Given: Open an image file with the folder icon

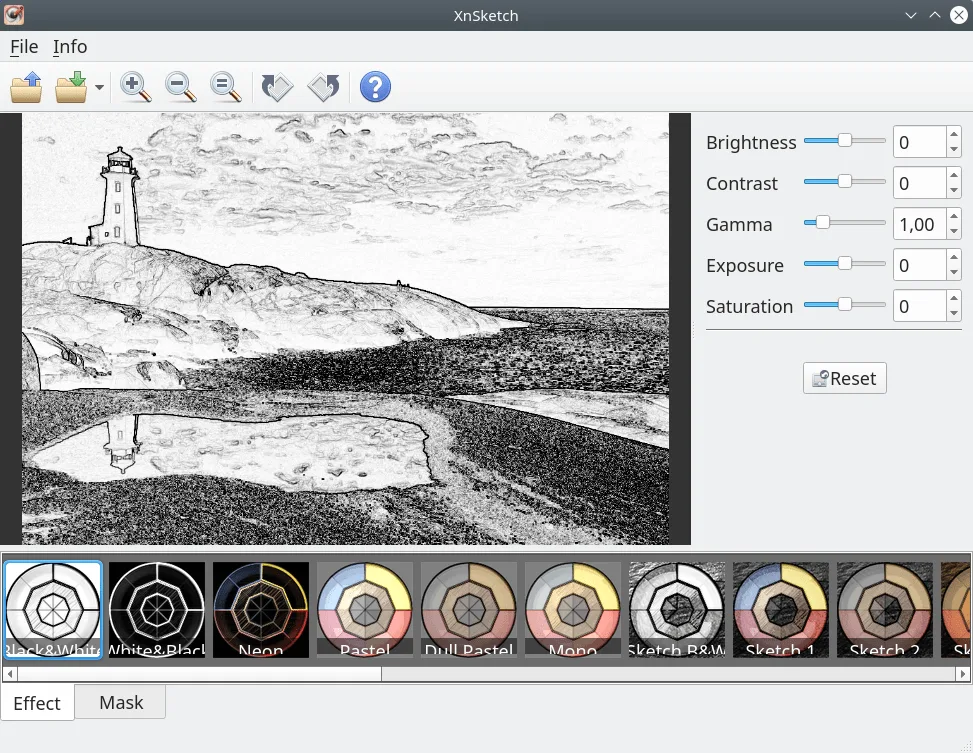Looking at the screenshot, I should pyautogui.click(x=26, y=87).
